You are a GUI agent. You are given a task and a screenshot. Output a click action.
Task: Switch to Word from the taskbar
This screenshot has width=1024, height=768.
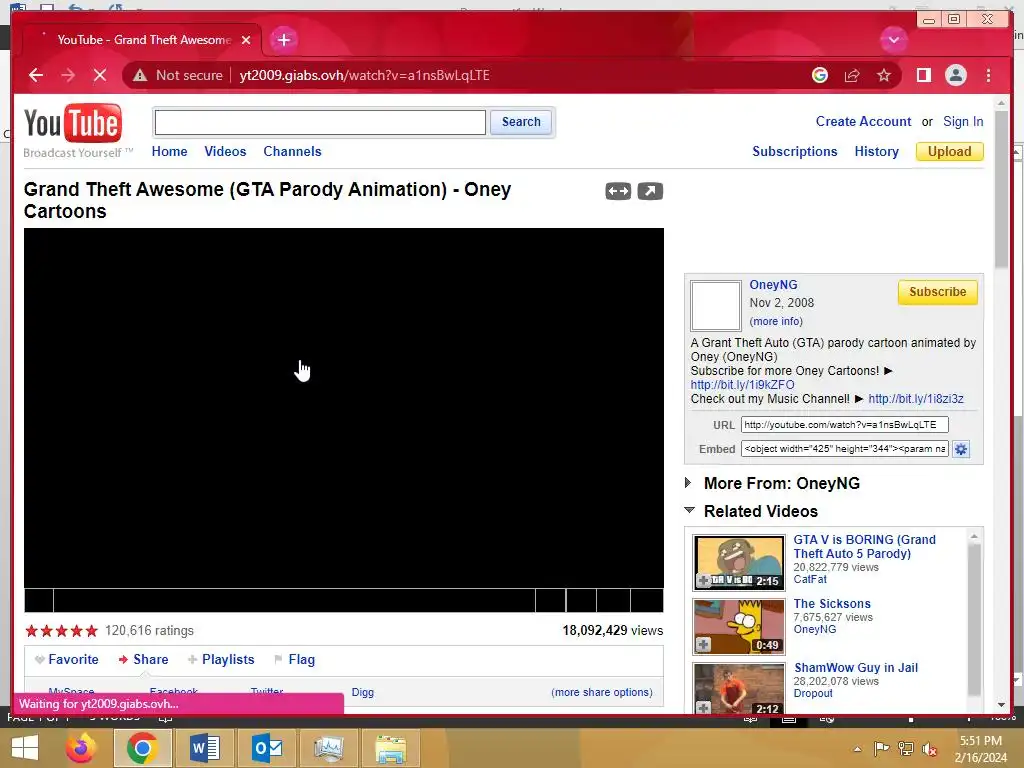(204, 748)
